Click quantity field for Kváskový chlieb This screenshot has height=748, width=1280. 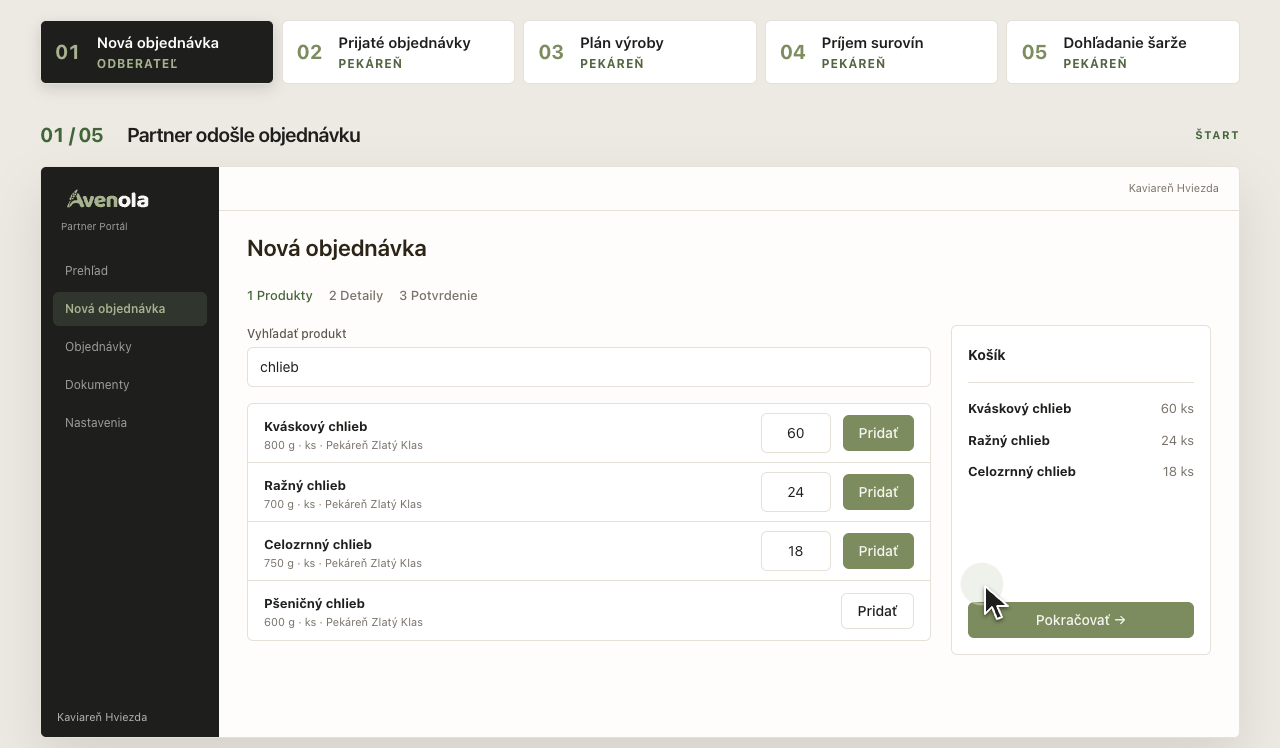tap(796, 433)
